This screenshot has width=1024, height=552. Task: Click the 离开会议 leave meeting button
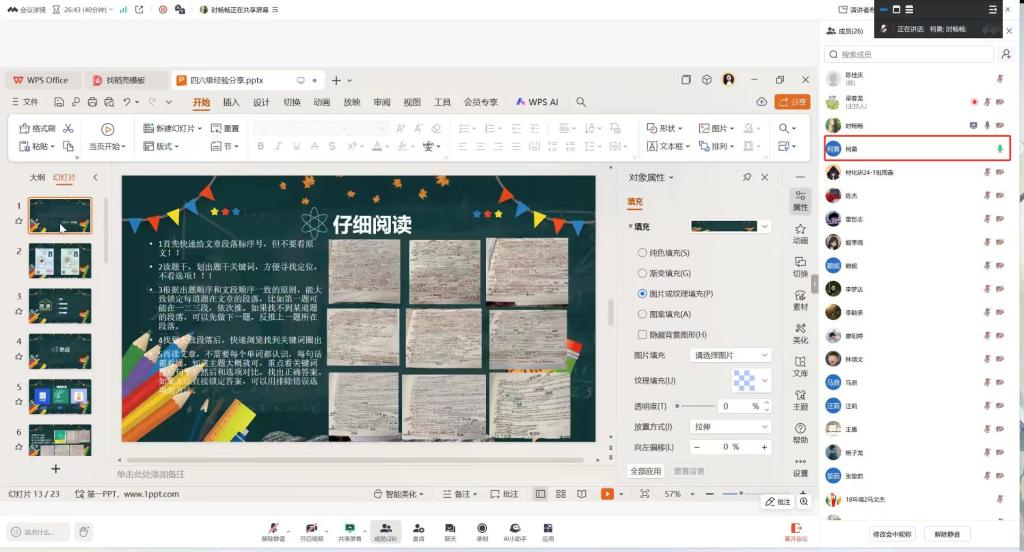pyautogui.click(x=796, y=530)
